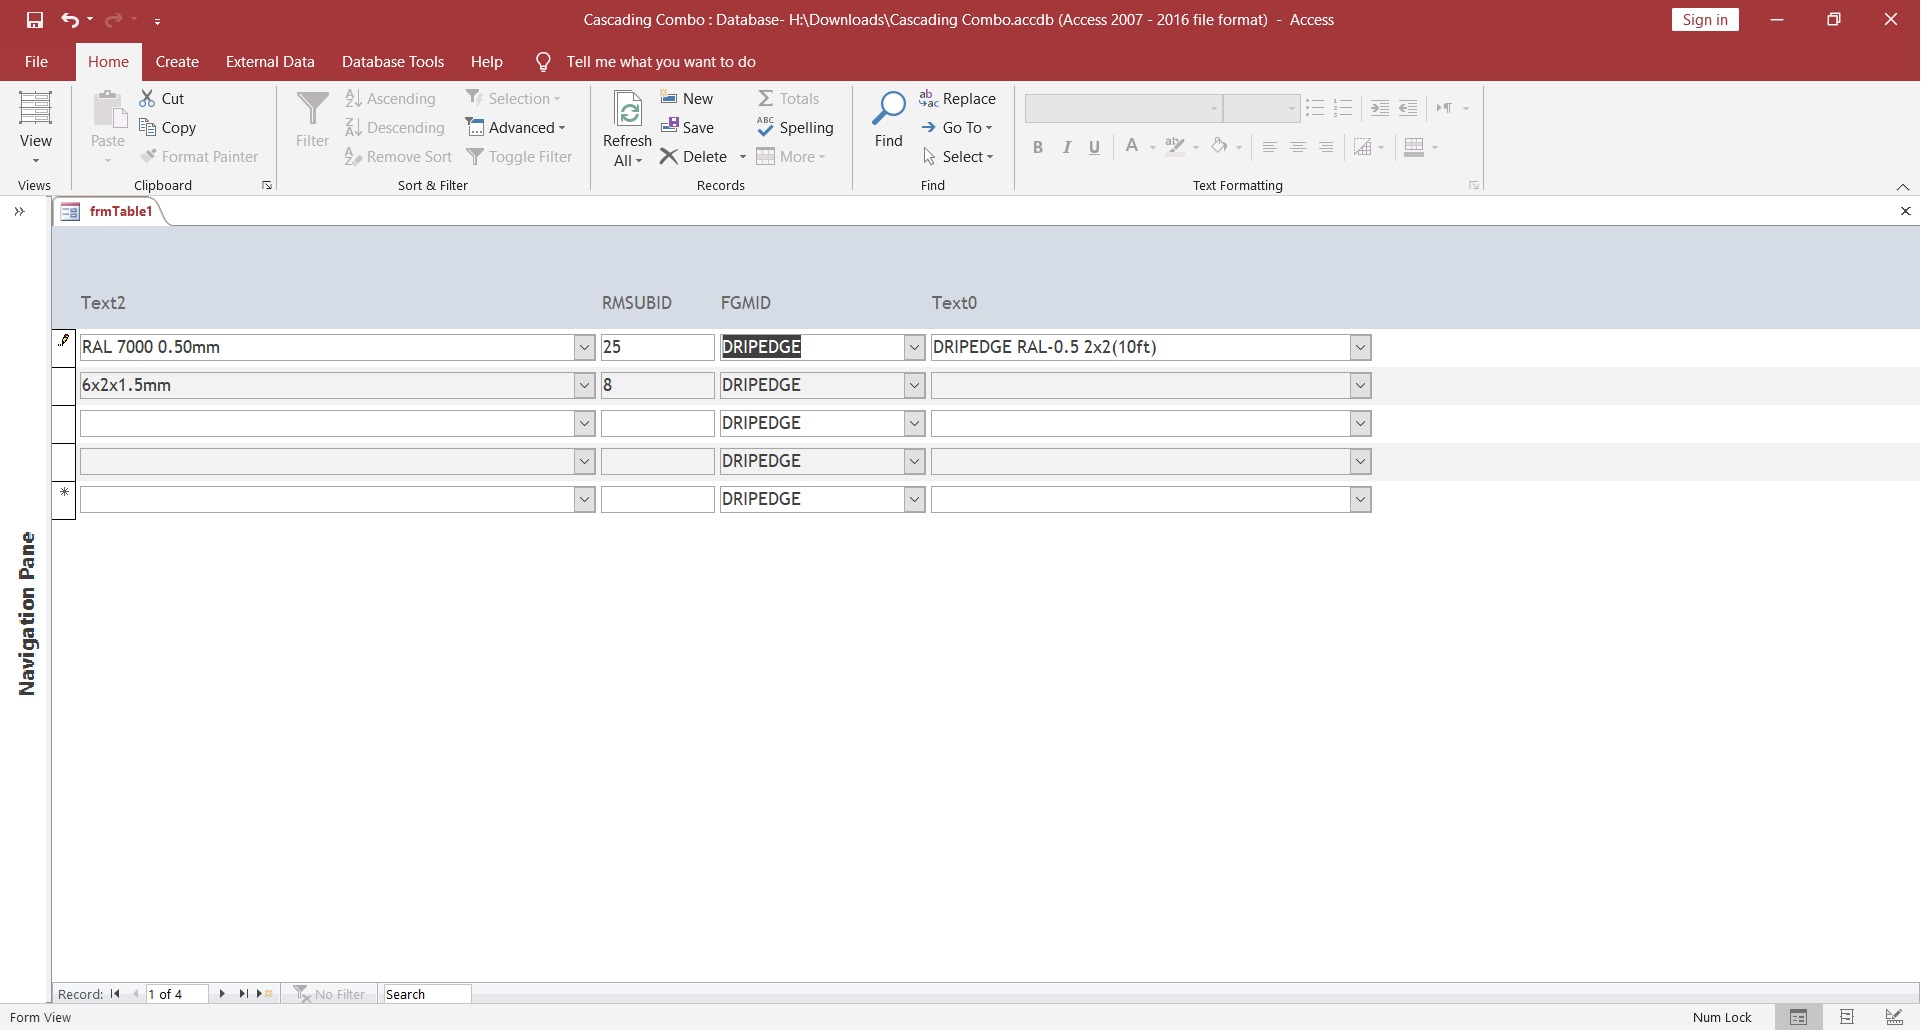Open the first row FGMID dropdown
Viewport: 1924px width, 1030px height.
pyautogui.click(x=914, y=348)
